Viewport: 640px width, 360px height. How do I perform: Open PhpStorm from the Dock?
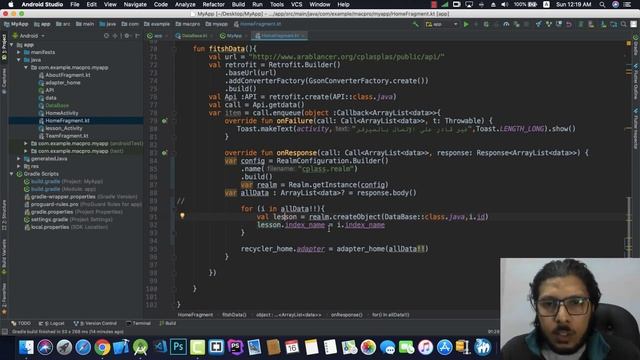click(x=236, y=347)
